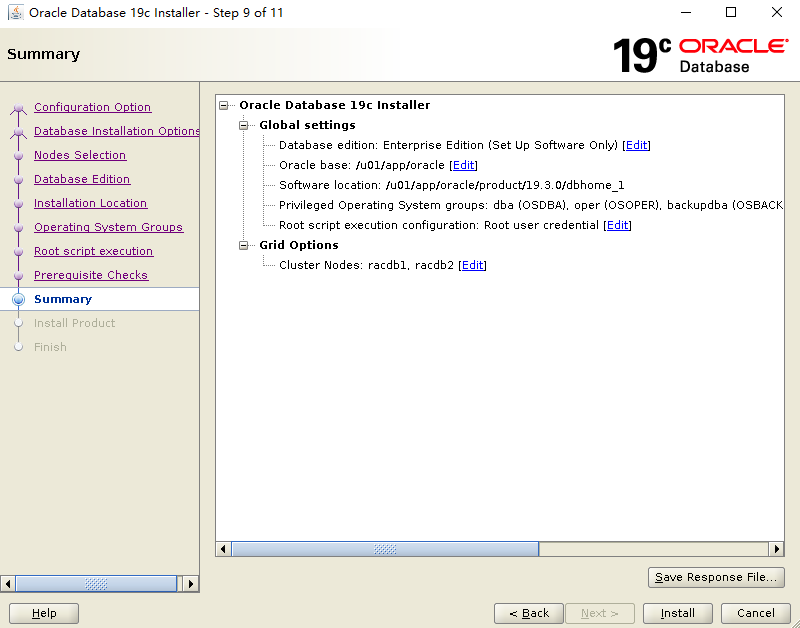800x628 pixels.
Task: Collapse the Grid Options tree node
Action: point(243,245)
